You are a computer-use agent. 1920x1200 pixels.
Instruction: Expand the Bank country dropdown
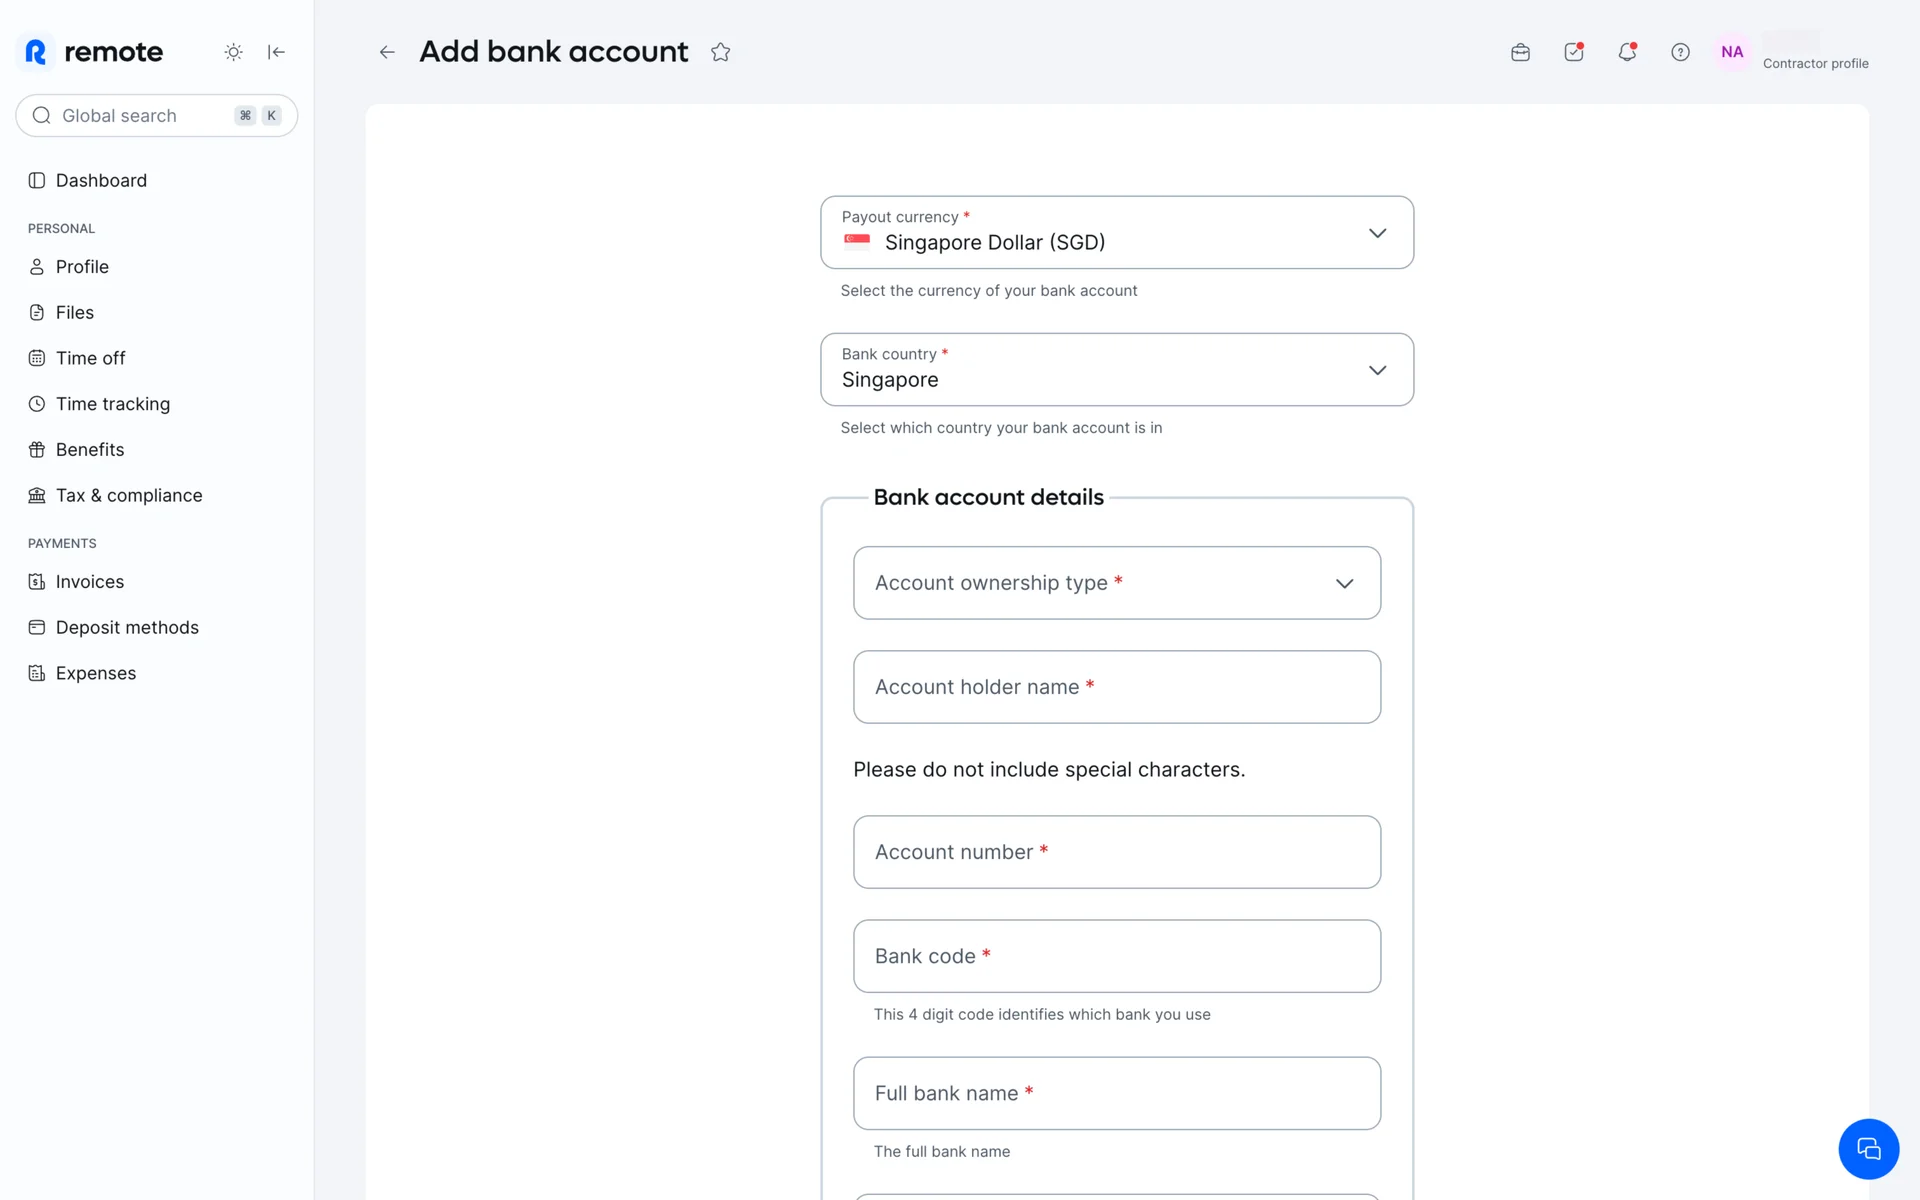[x=1116, y=369]
